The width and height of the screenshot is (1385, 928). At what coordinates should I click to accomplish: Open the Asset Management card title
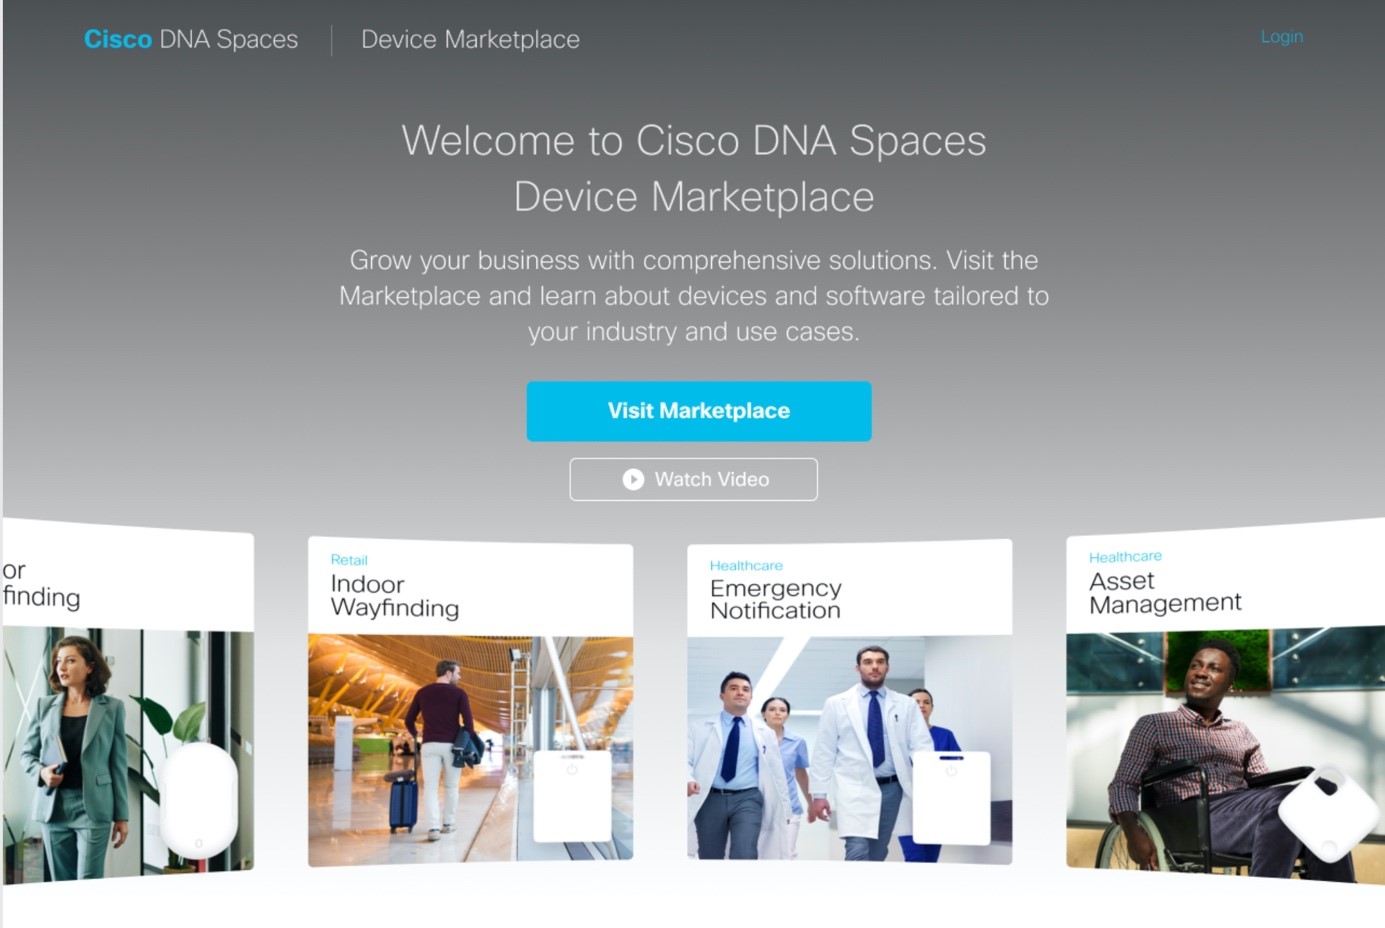pos(1165,592)
